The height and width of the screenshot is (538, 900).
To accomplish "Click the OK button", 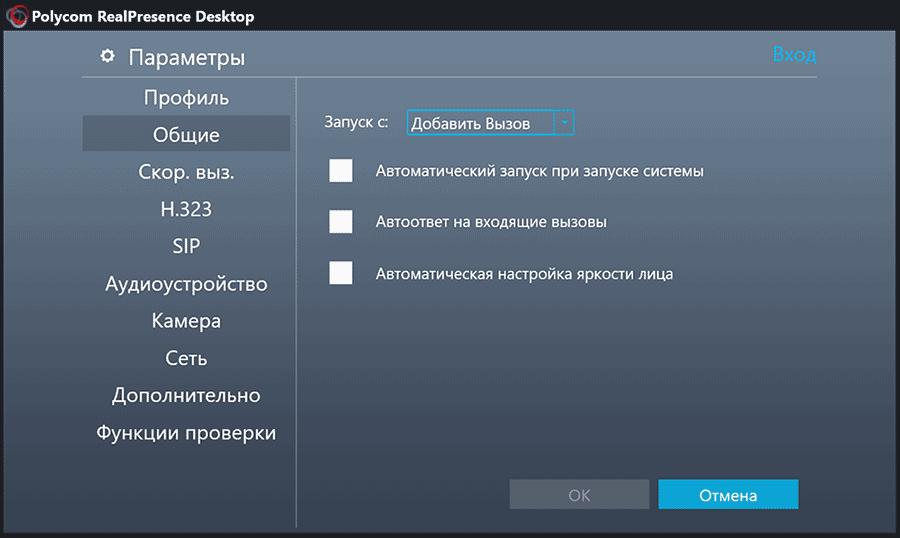I will [579, 494].
